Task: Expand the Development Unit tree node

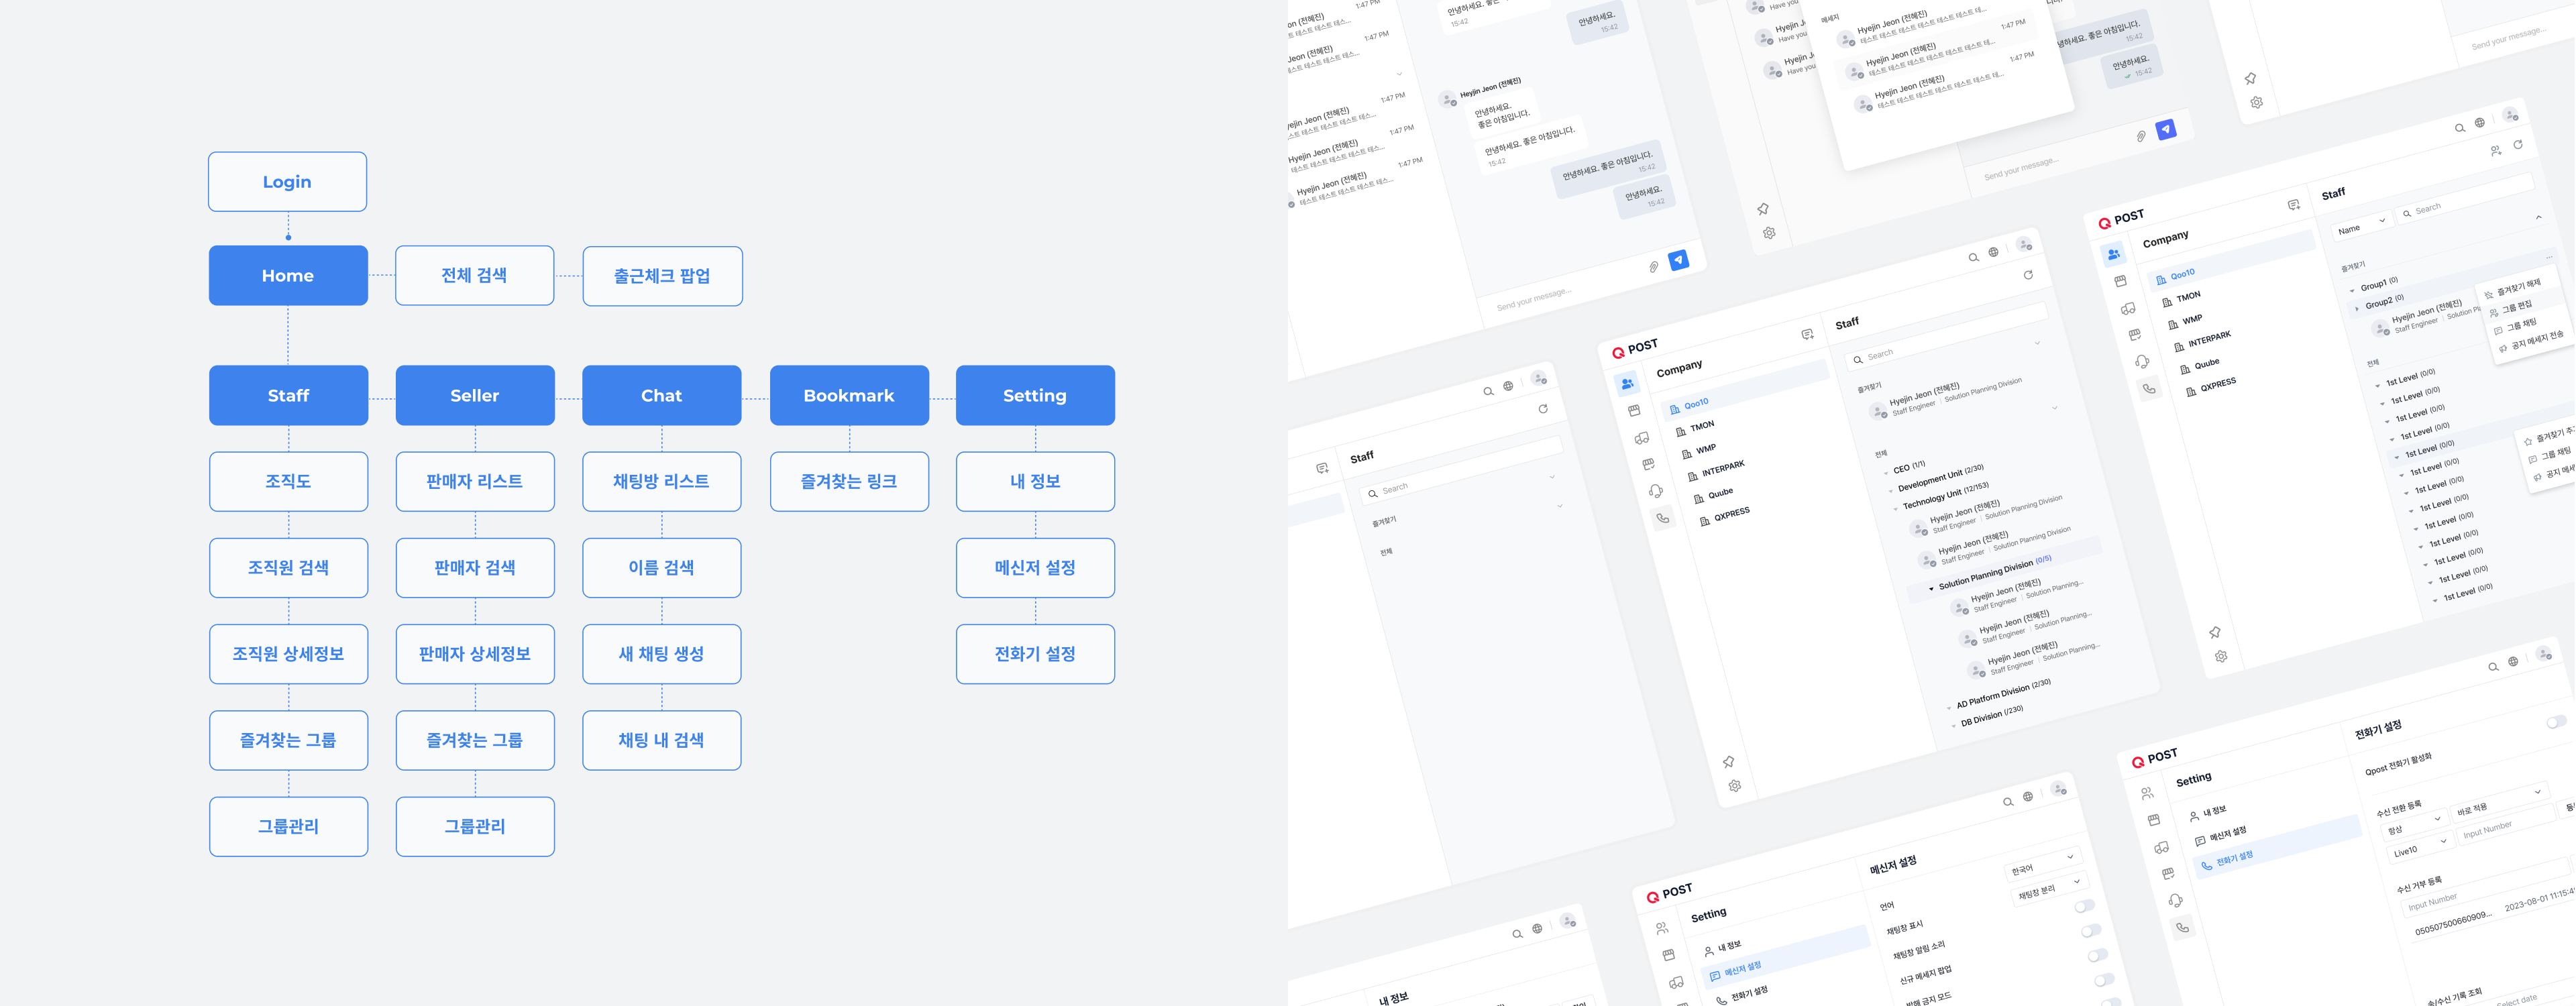Action: pyautogui.click(x=1891, y=490)
